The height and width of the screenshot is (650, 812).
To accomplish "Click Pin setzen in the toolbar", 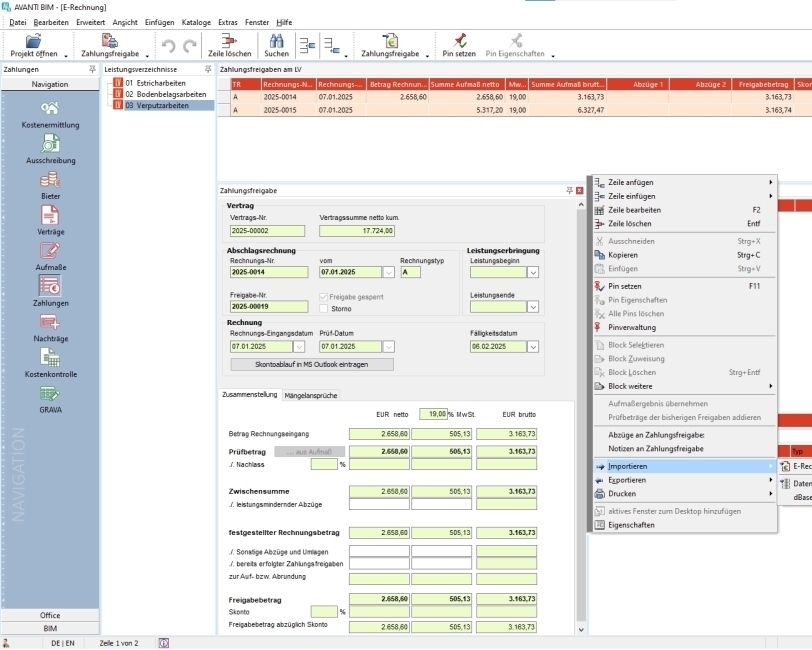I will pos(458,42).
